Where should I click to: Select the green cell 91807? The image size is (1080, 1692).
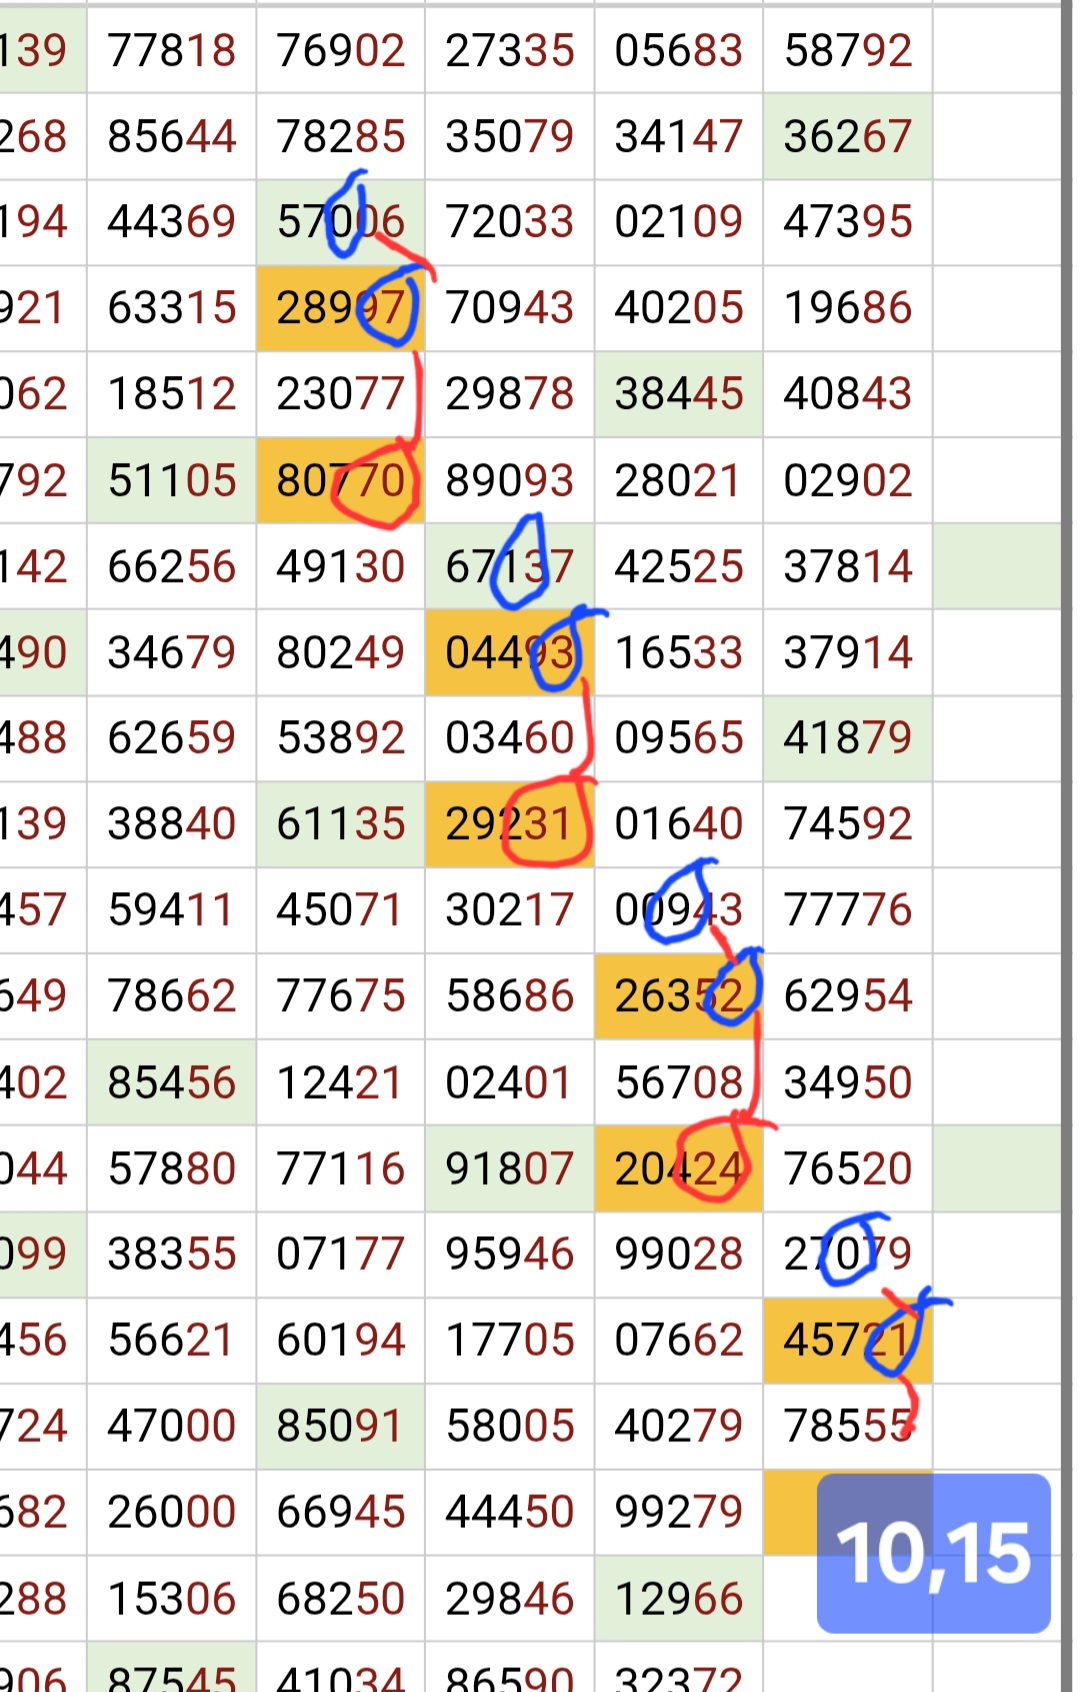[x=509, y=1168]
